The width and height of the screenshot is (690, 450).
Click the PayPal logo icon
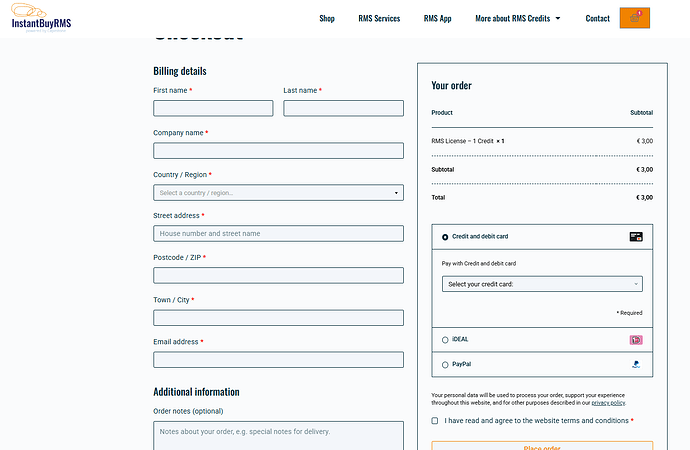tap(636, 364)
